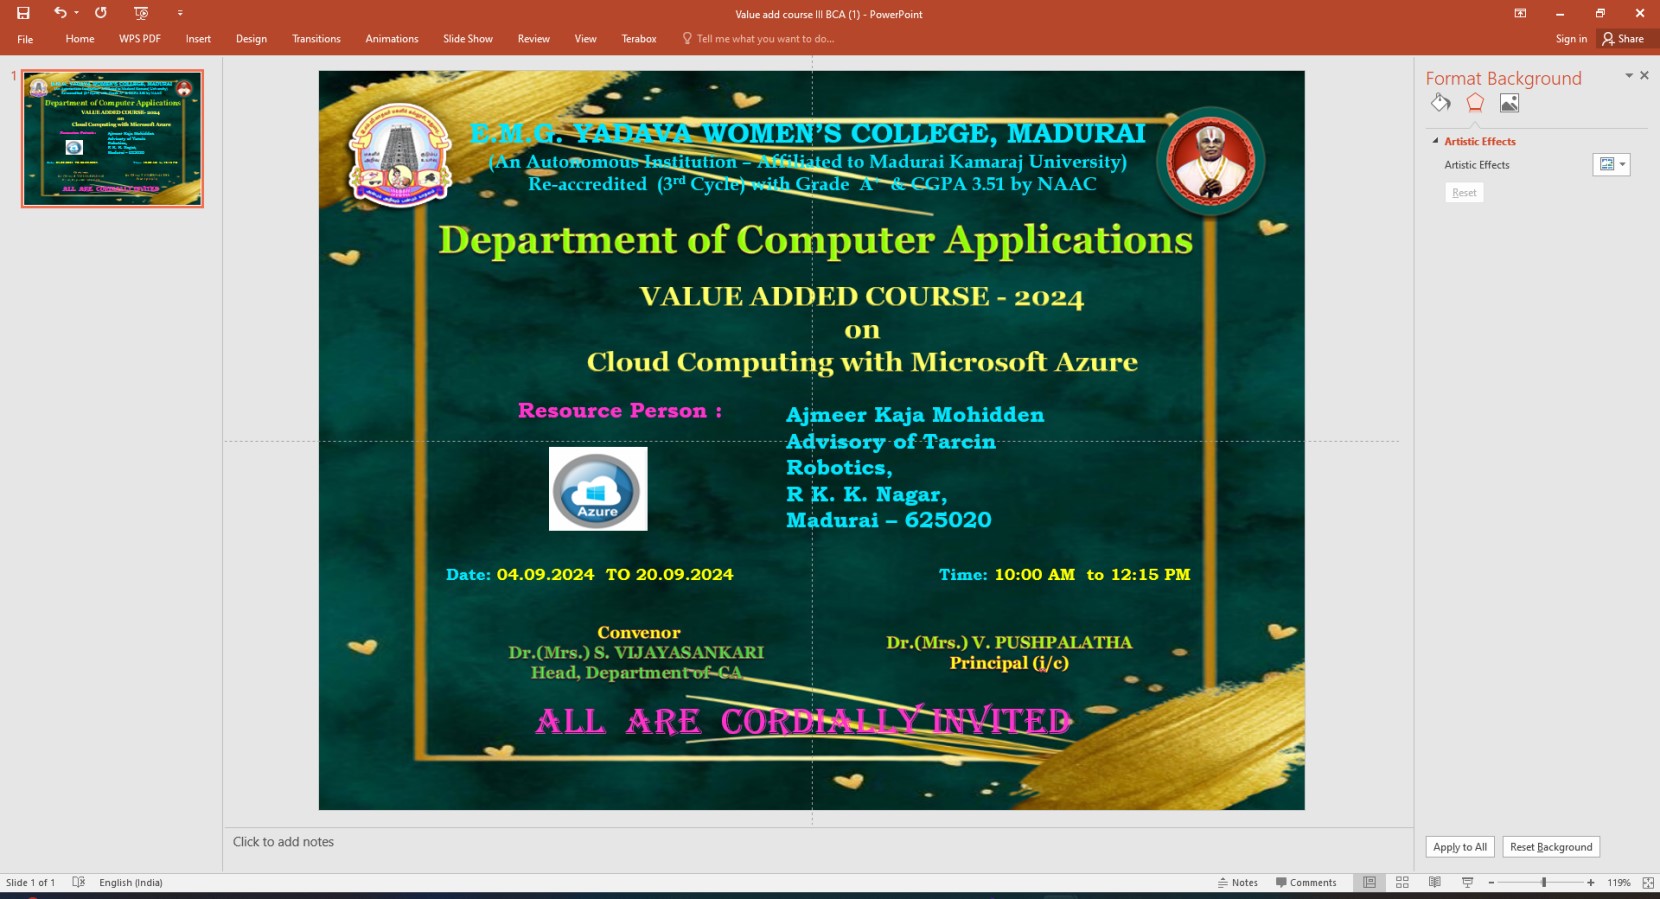Click the 'Resource Person :' text
Screen dimensions: 1660x899
pyautogui.click(x=620, y=411)
